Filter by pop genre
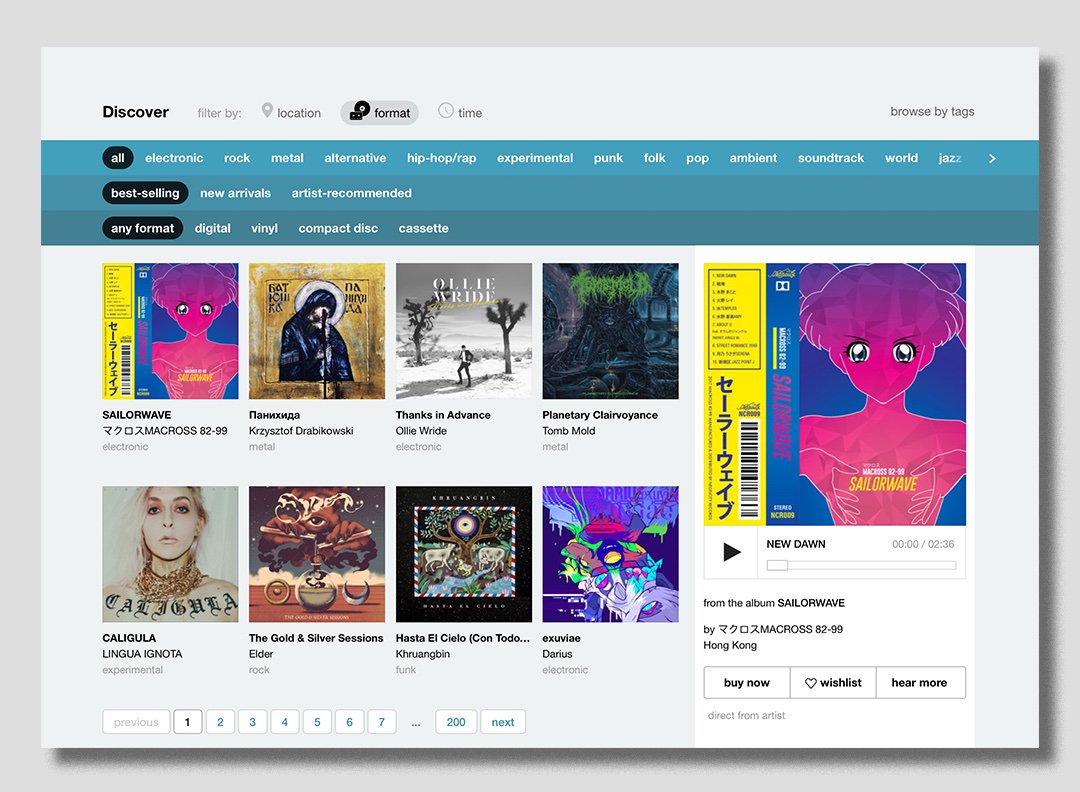This screenshot has width=1080, height=792. tap(697, 158)
